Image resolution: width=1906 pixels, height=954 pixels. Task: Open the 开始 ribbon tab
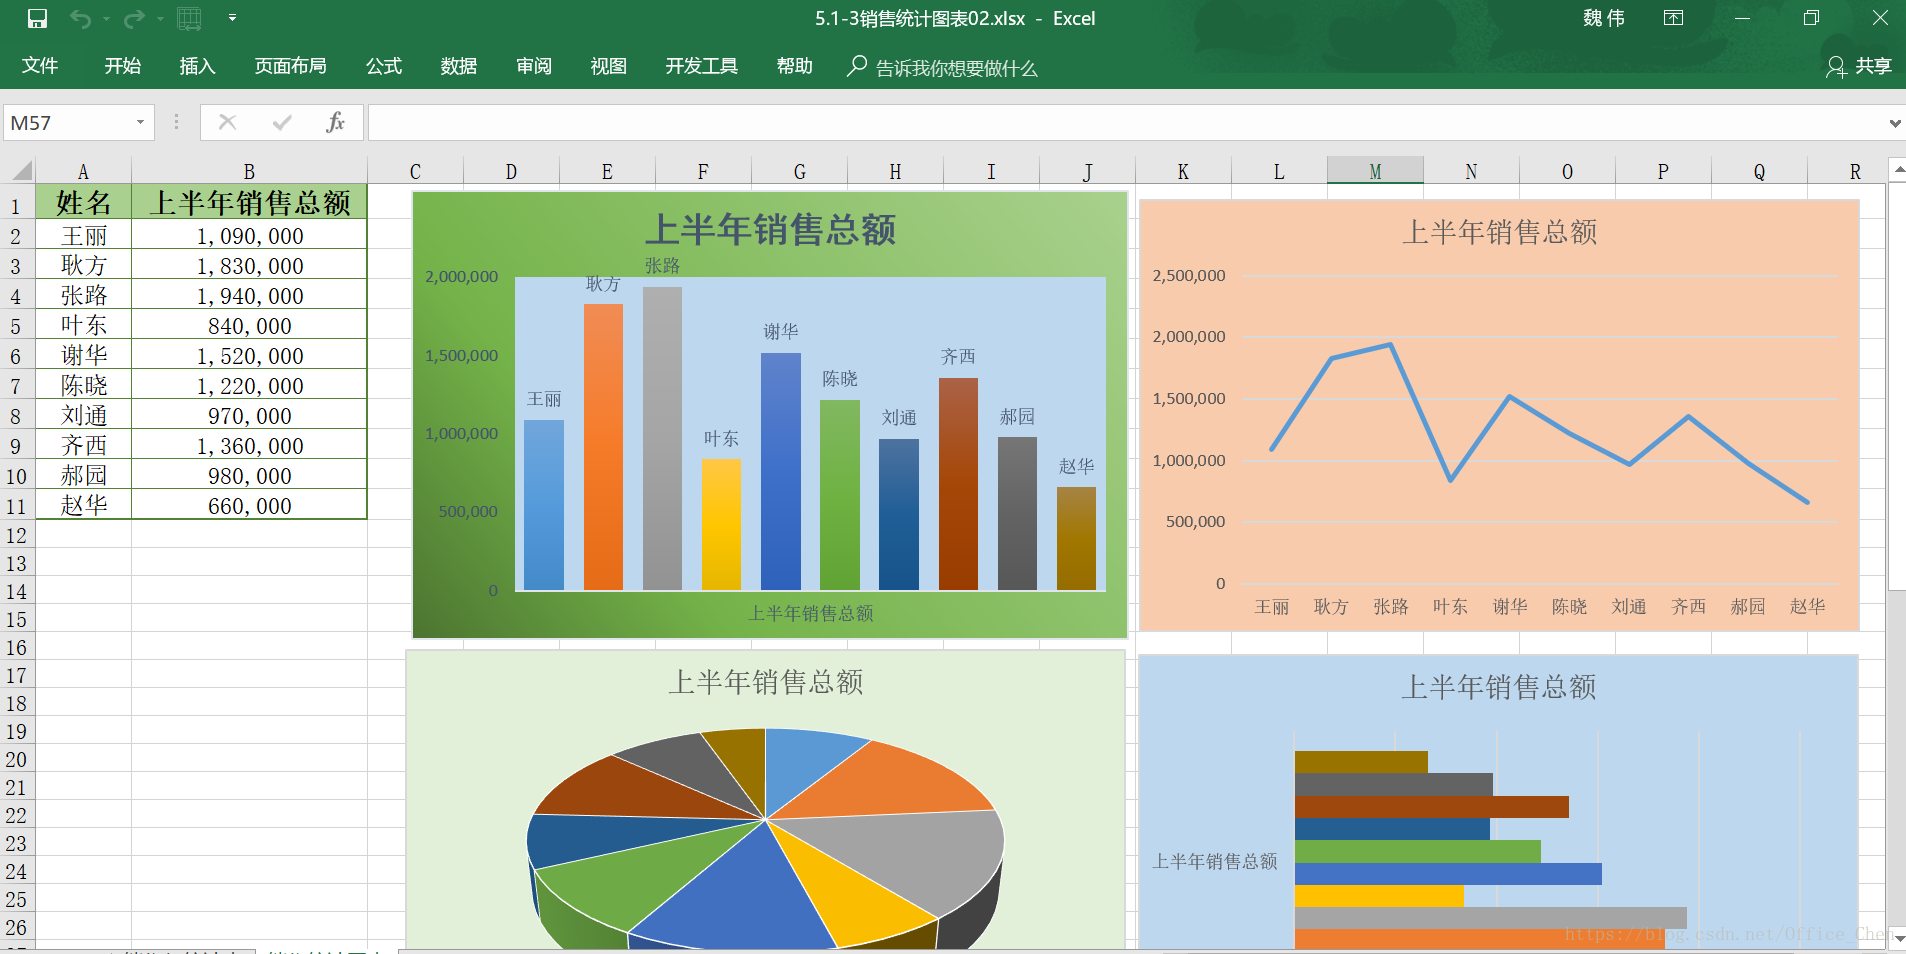coord(123,66)
